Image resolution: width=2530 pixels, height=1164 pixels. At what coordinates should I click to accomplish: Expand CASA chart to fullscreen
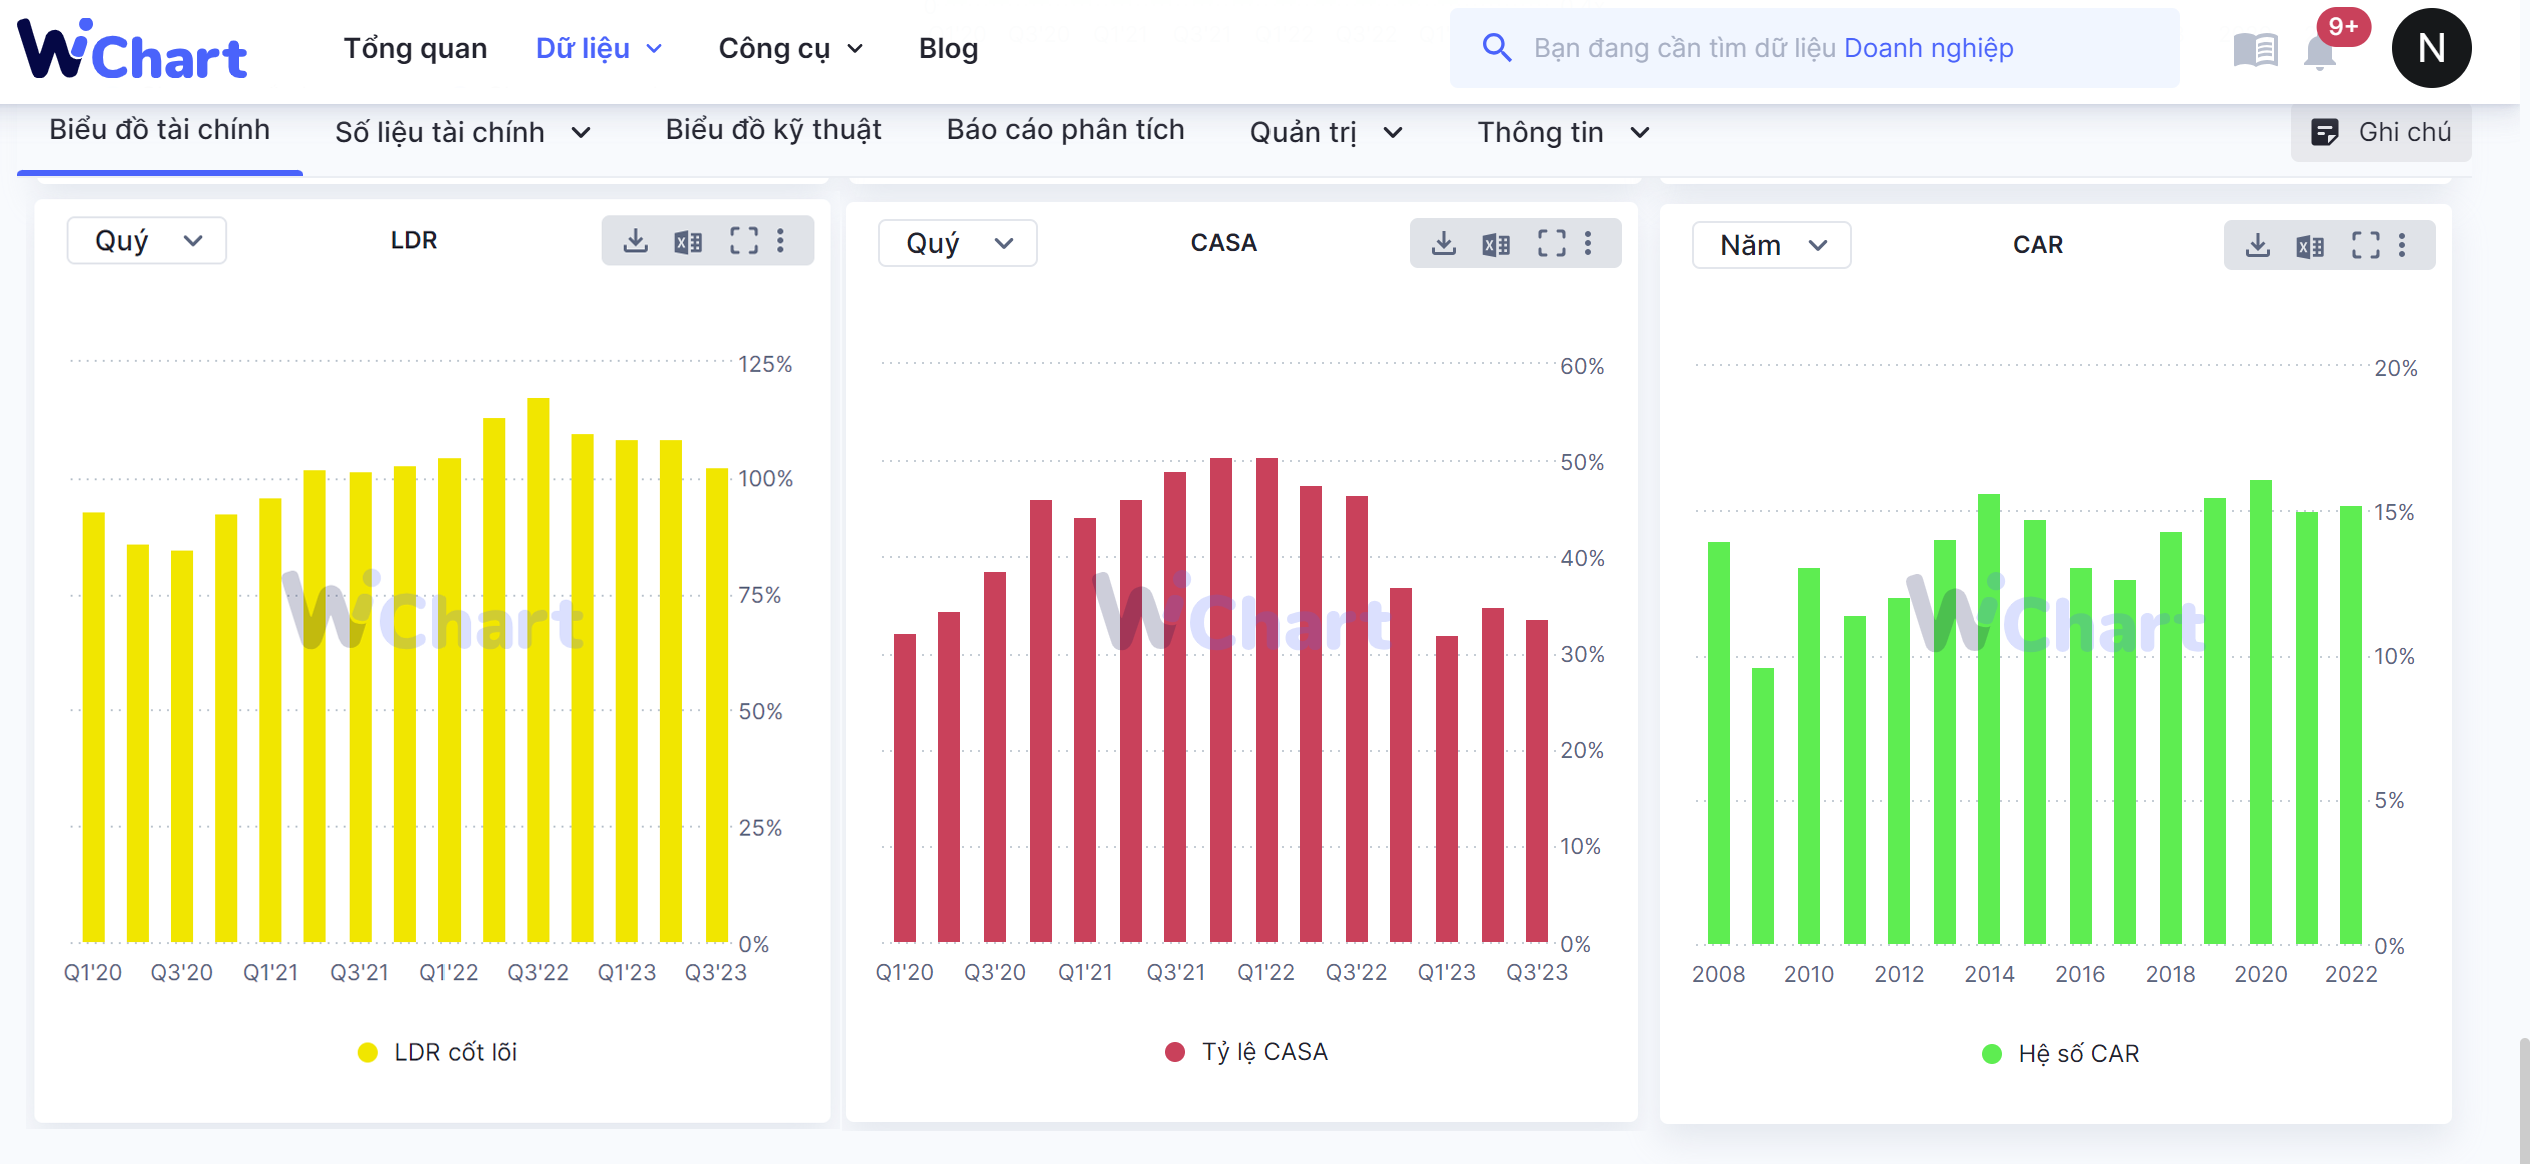[x=1551, y=243]
